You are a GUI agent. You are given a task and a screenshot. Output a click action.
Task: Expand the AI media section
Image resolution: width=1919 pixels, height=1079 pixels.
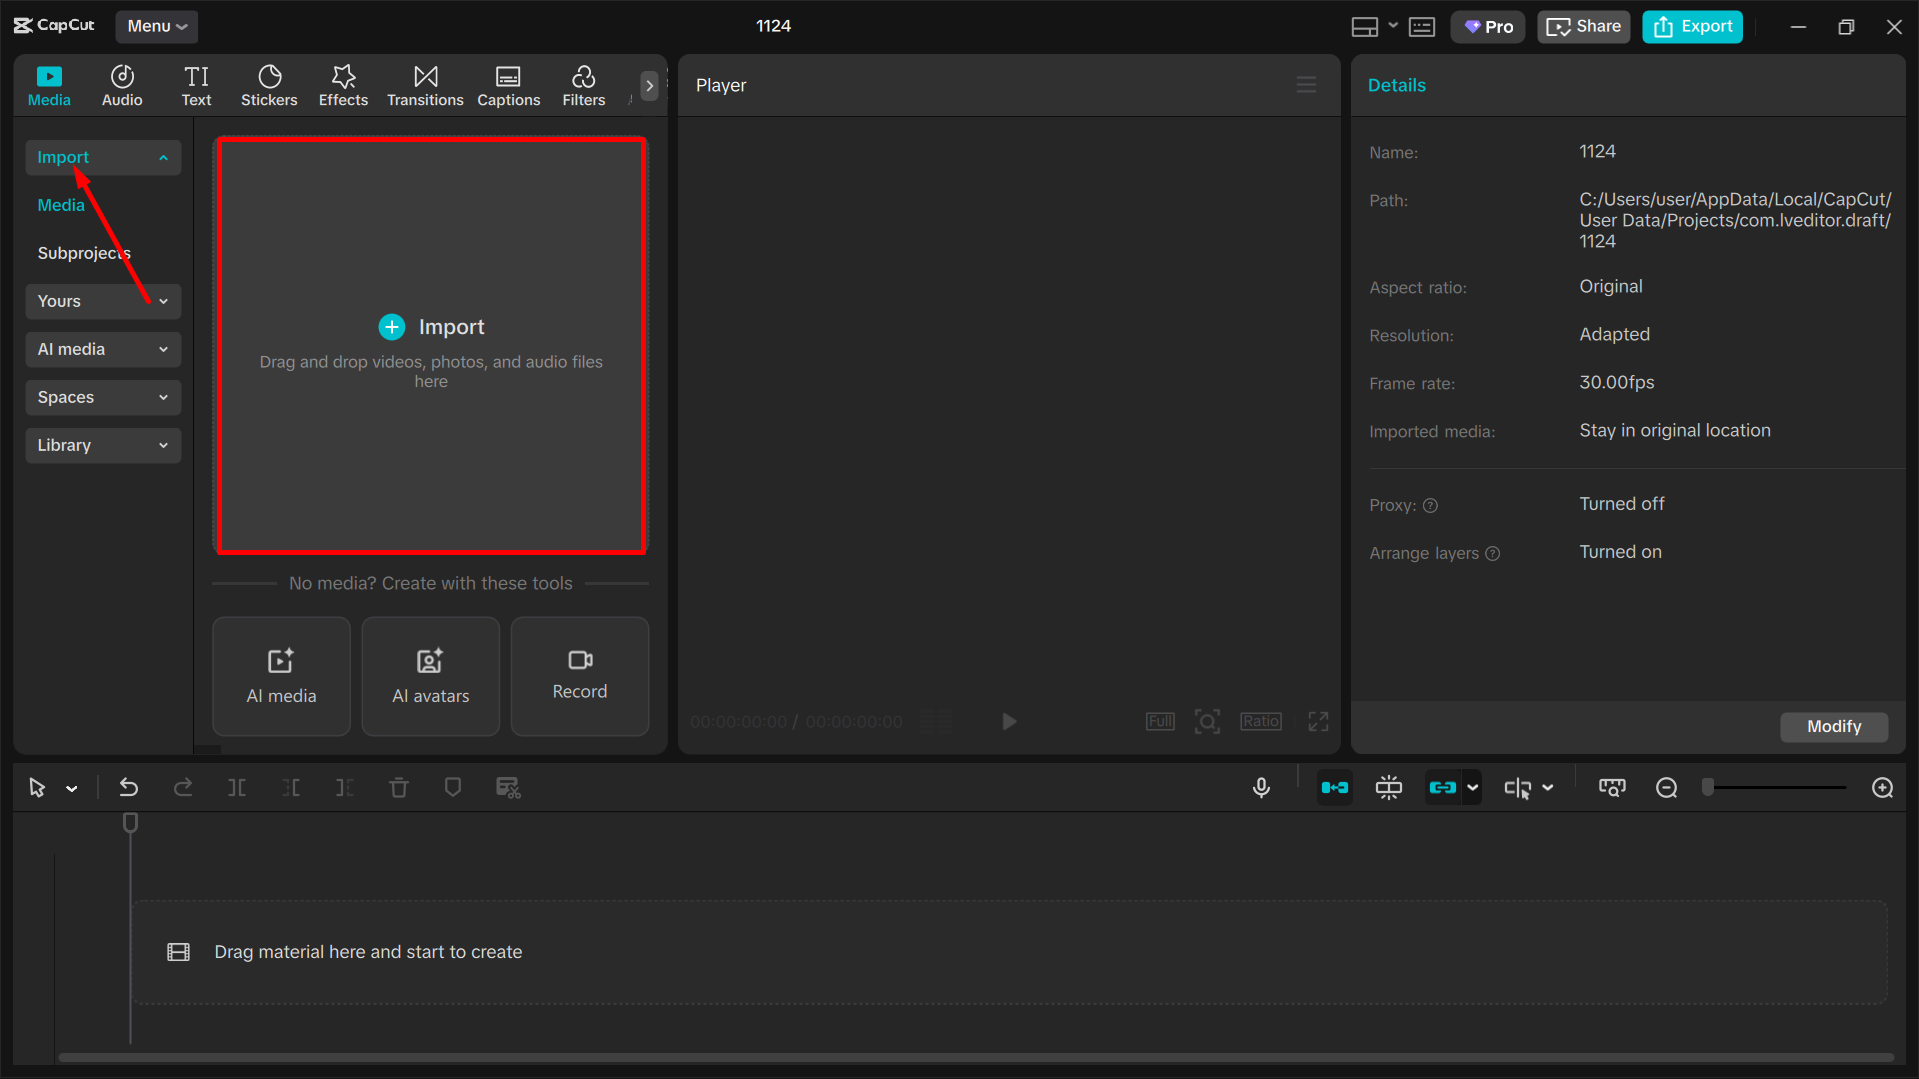pyautogui.click(x=102, y=349)
